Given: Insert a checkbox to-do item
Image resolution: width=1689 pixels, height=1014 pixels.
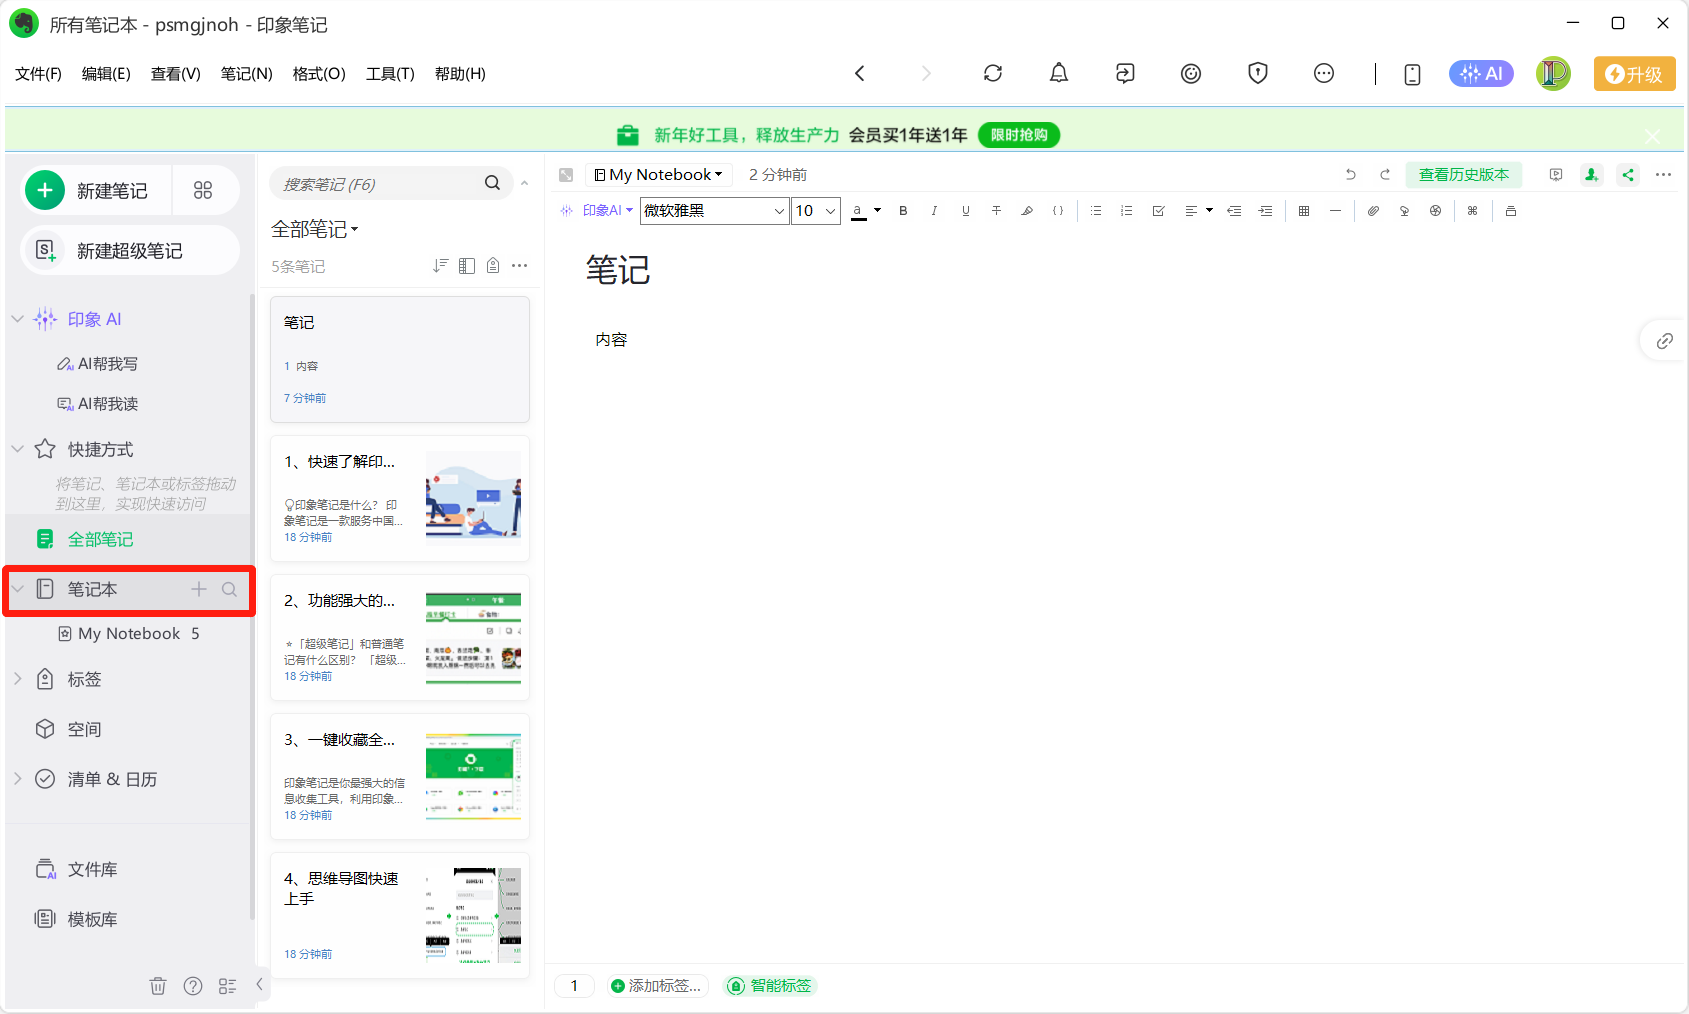Looking at the screenshot, I should (x=1158, y=211).
